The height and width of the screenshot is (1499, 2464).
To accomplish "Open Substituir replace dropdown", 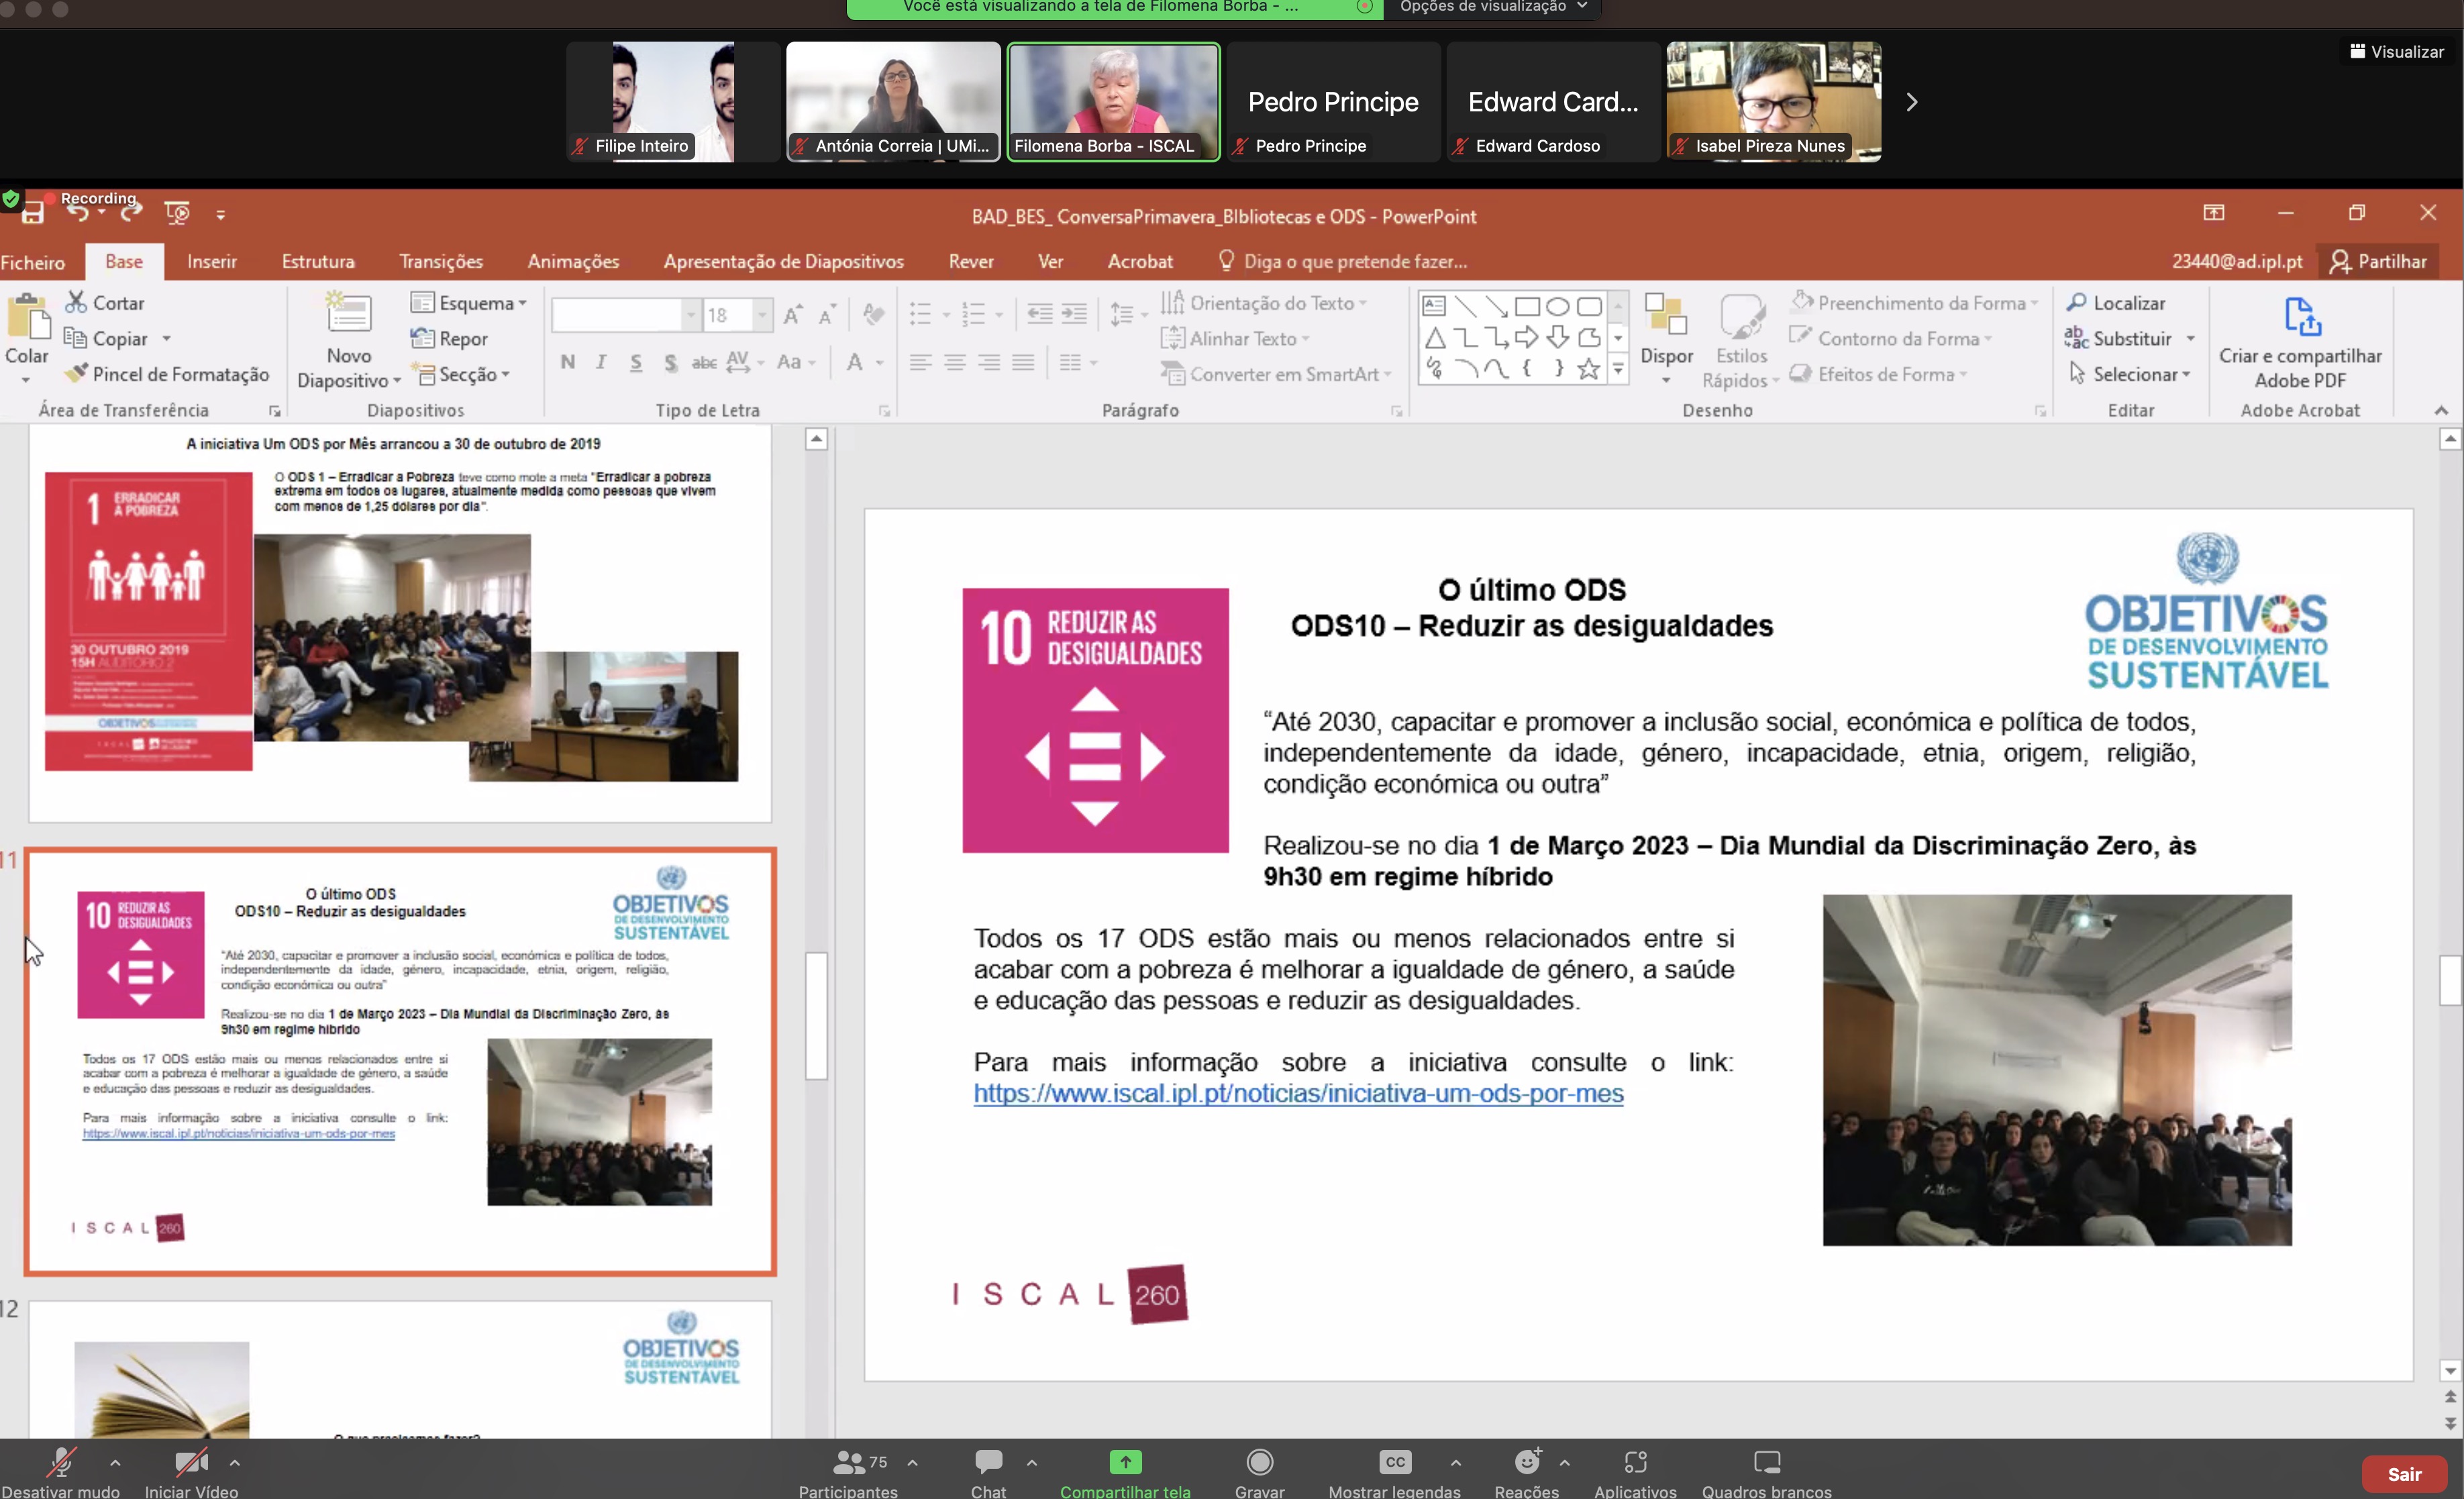I will 2190,338.
